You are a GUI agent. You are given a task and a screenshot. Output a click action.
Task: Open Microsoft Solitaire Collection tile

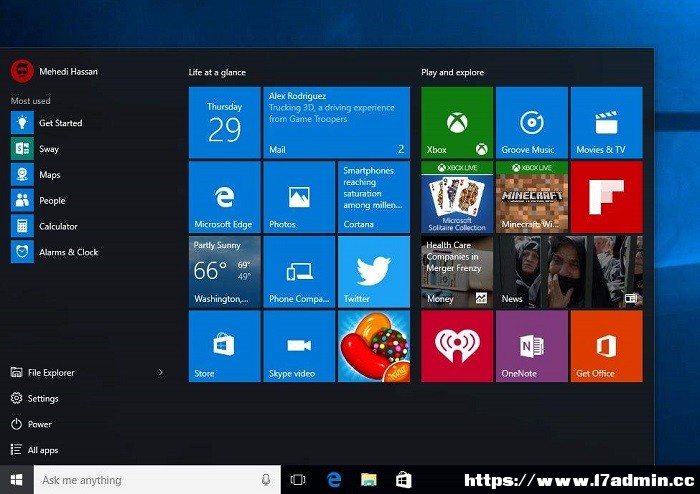point(457,197)
